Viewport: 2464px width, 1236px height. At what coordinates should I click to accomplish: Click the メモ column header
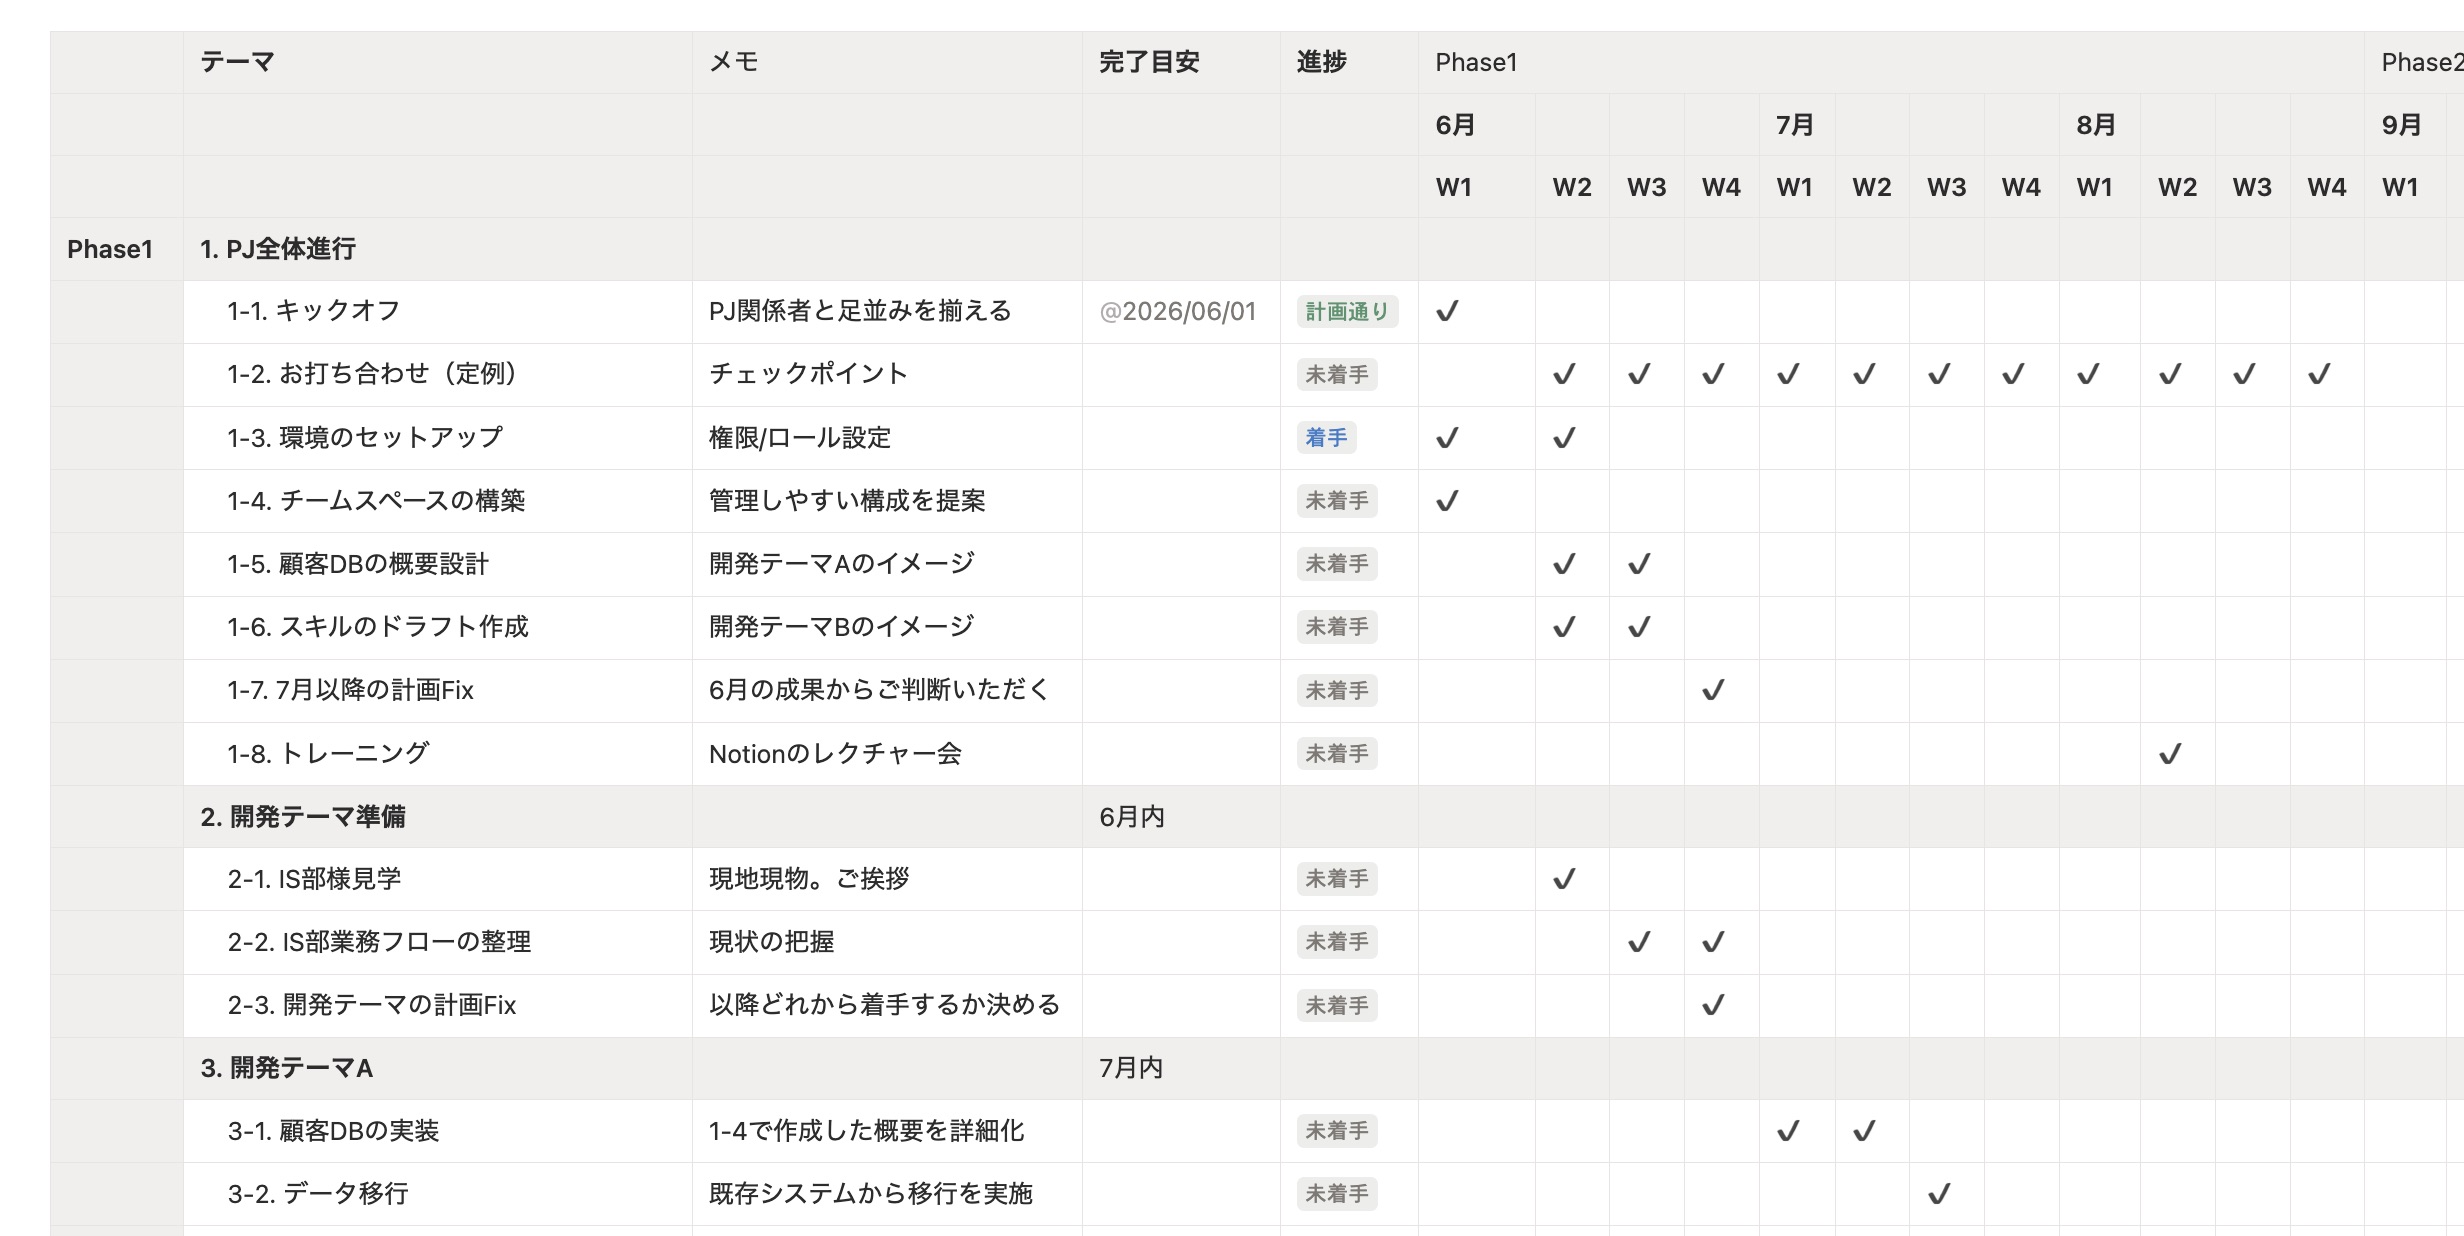point(887,62)
